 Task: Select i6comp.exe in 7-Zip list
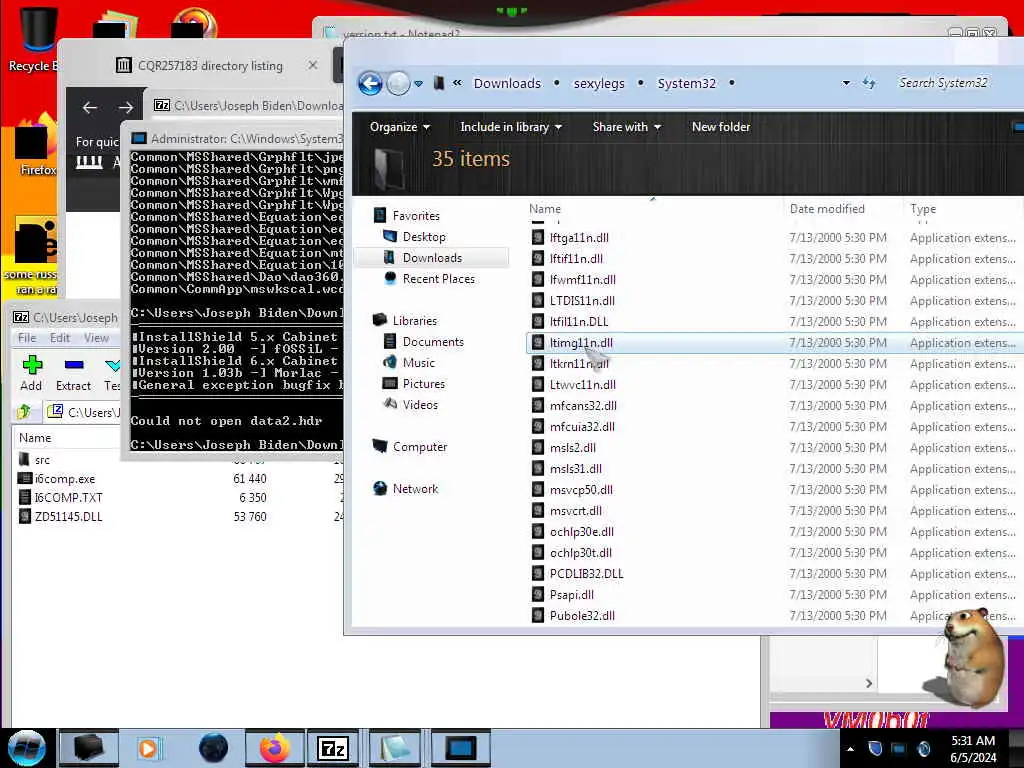coord(65,479)
